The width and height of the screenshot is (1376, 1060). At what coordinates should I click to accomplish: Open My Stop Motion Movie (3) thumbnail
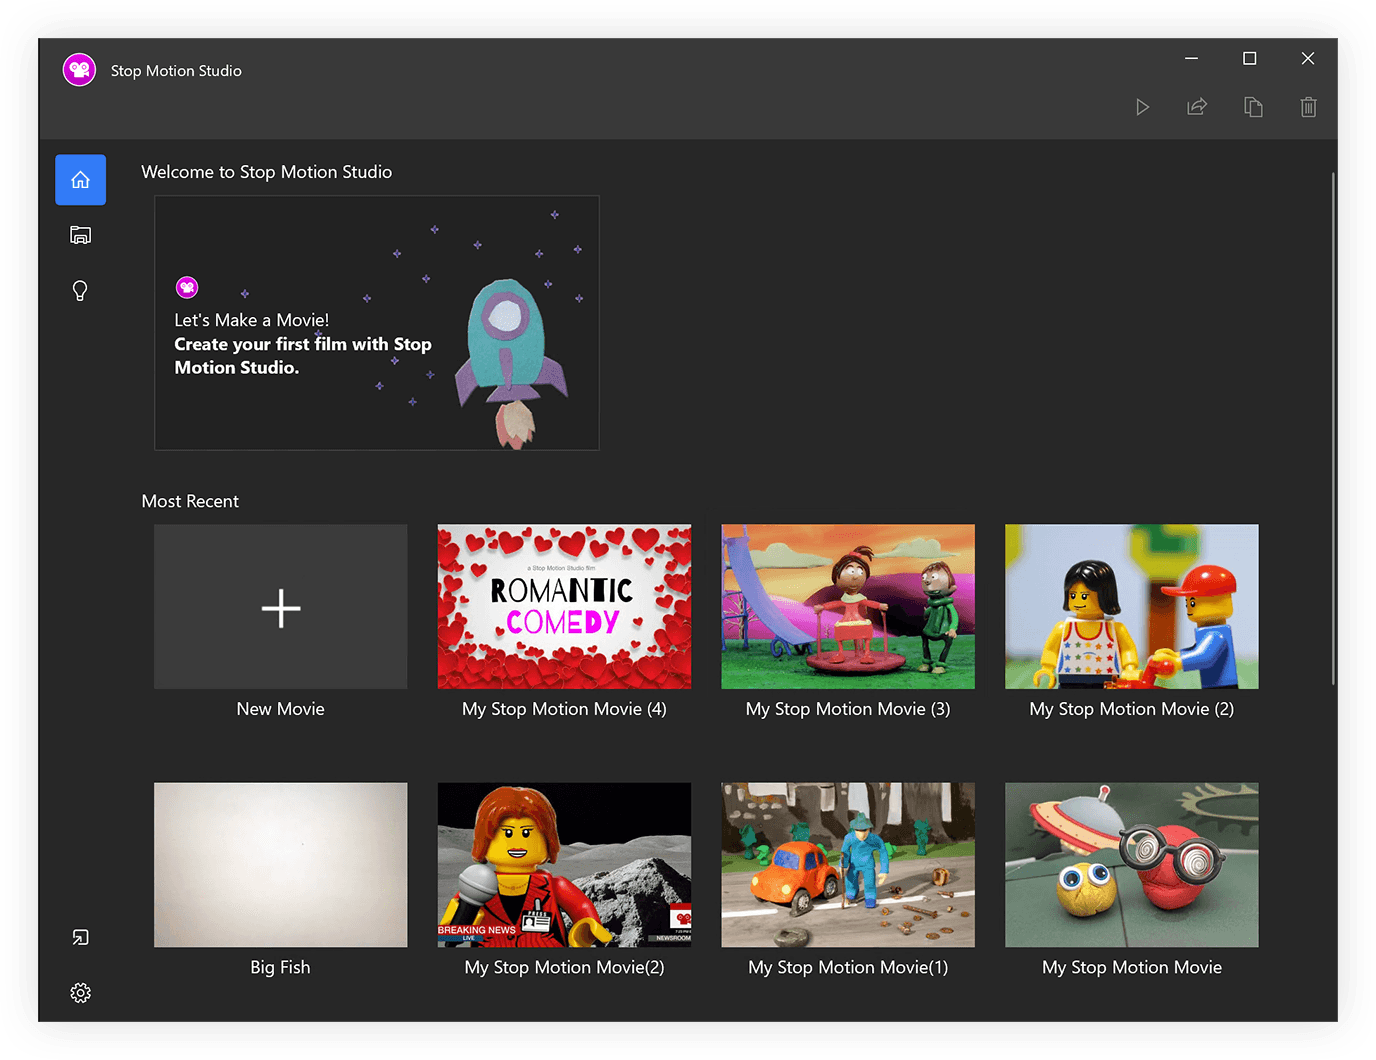click(848, 607)
